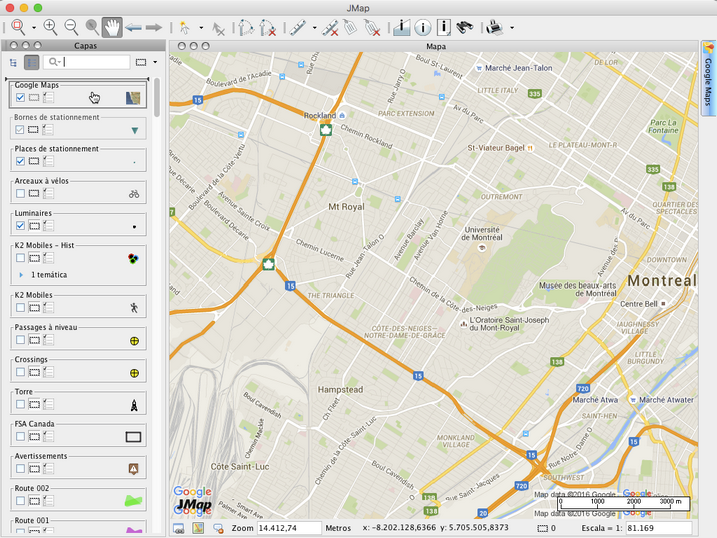717x538 pixels.
Task: Click the Crossings layer name
Action: (x=31, y=360)
